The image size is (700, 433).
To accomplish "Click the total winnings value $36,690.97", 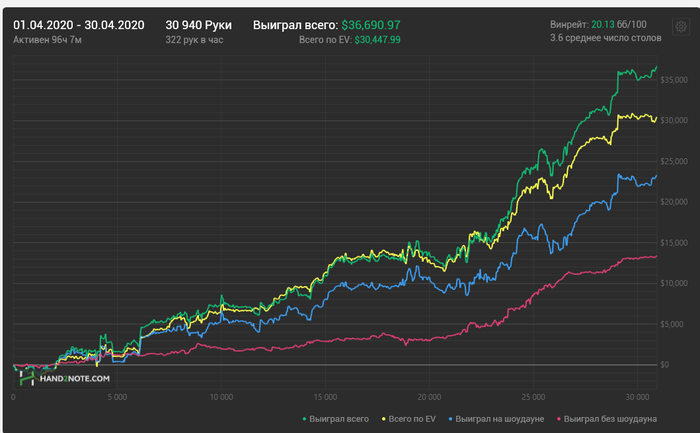I will coord(371,25).
